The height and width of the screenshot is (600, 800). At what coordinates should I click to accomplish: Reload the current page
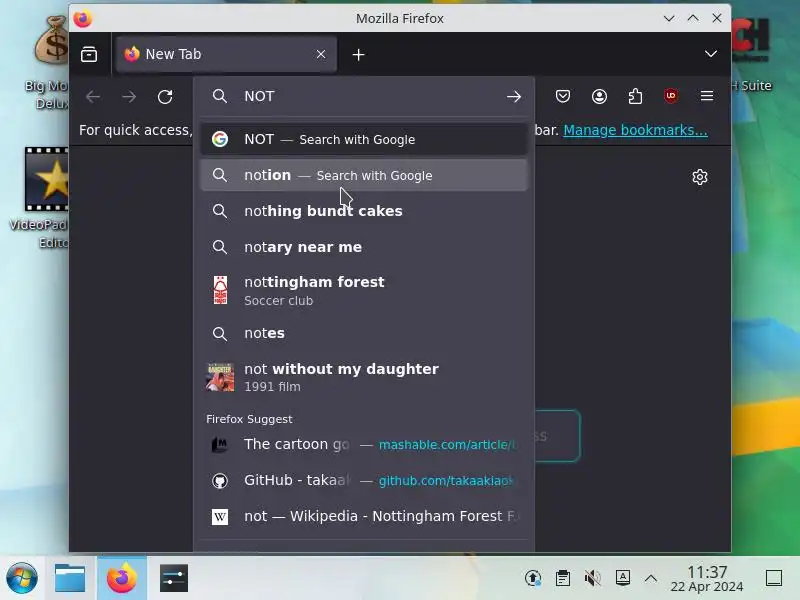pos(165,96)
